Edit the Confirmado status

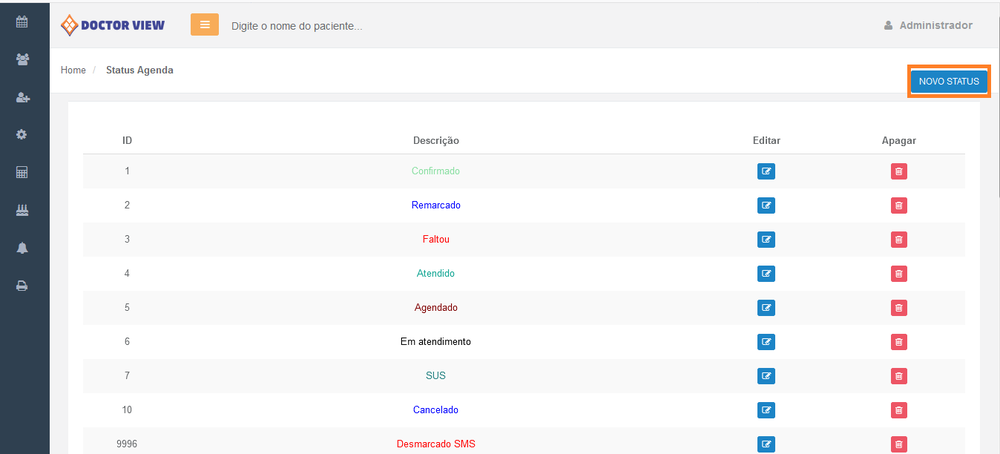(x=766, y=171)
